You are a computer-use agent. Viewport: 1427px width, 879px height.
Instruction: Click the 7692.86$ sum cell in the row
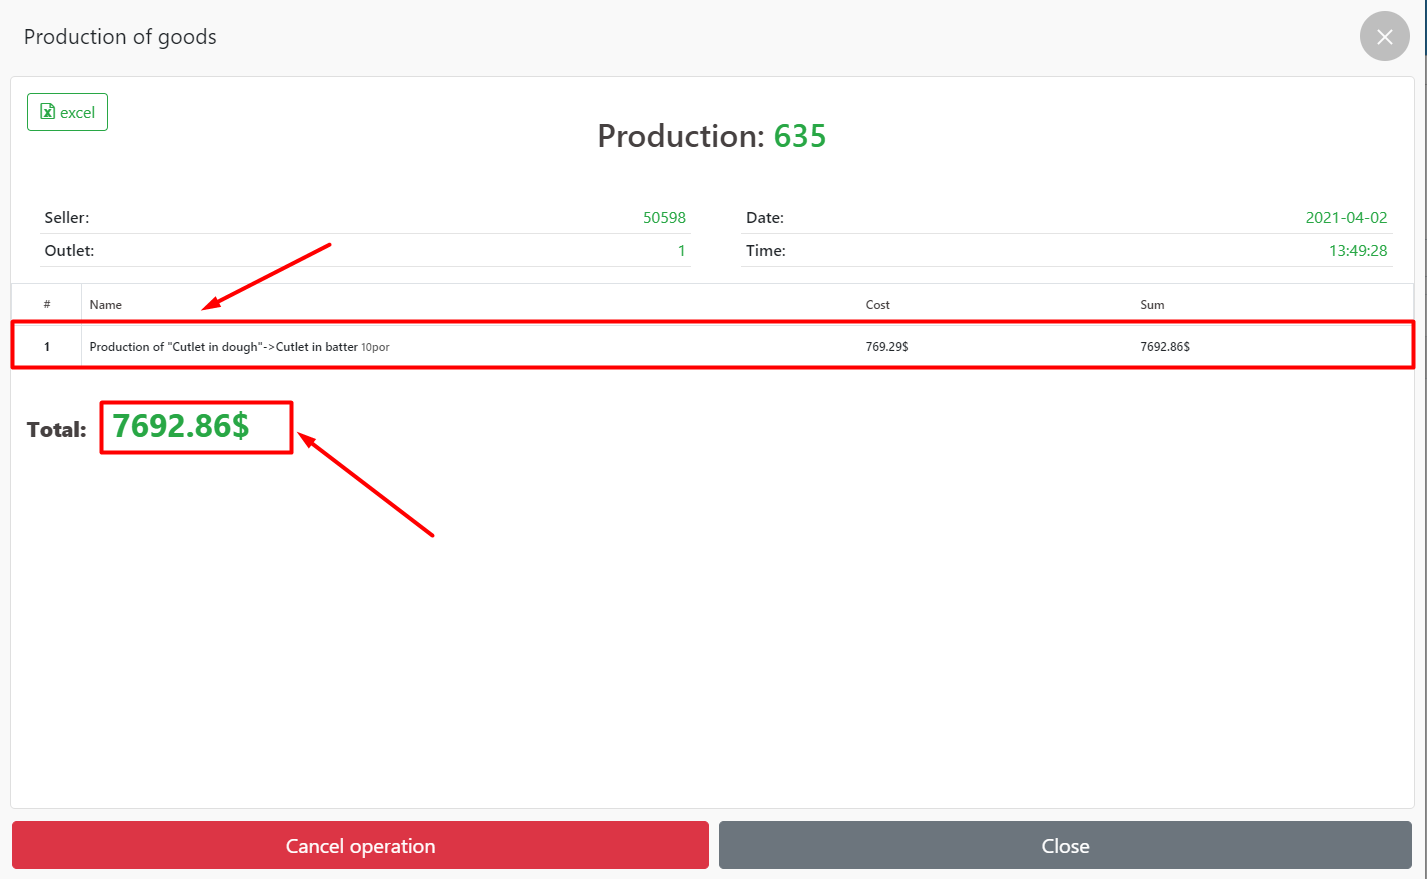point(1165,347)
